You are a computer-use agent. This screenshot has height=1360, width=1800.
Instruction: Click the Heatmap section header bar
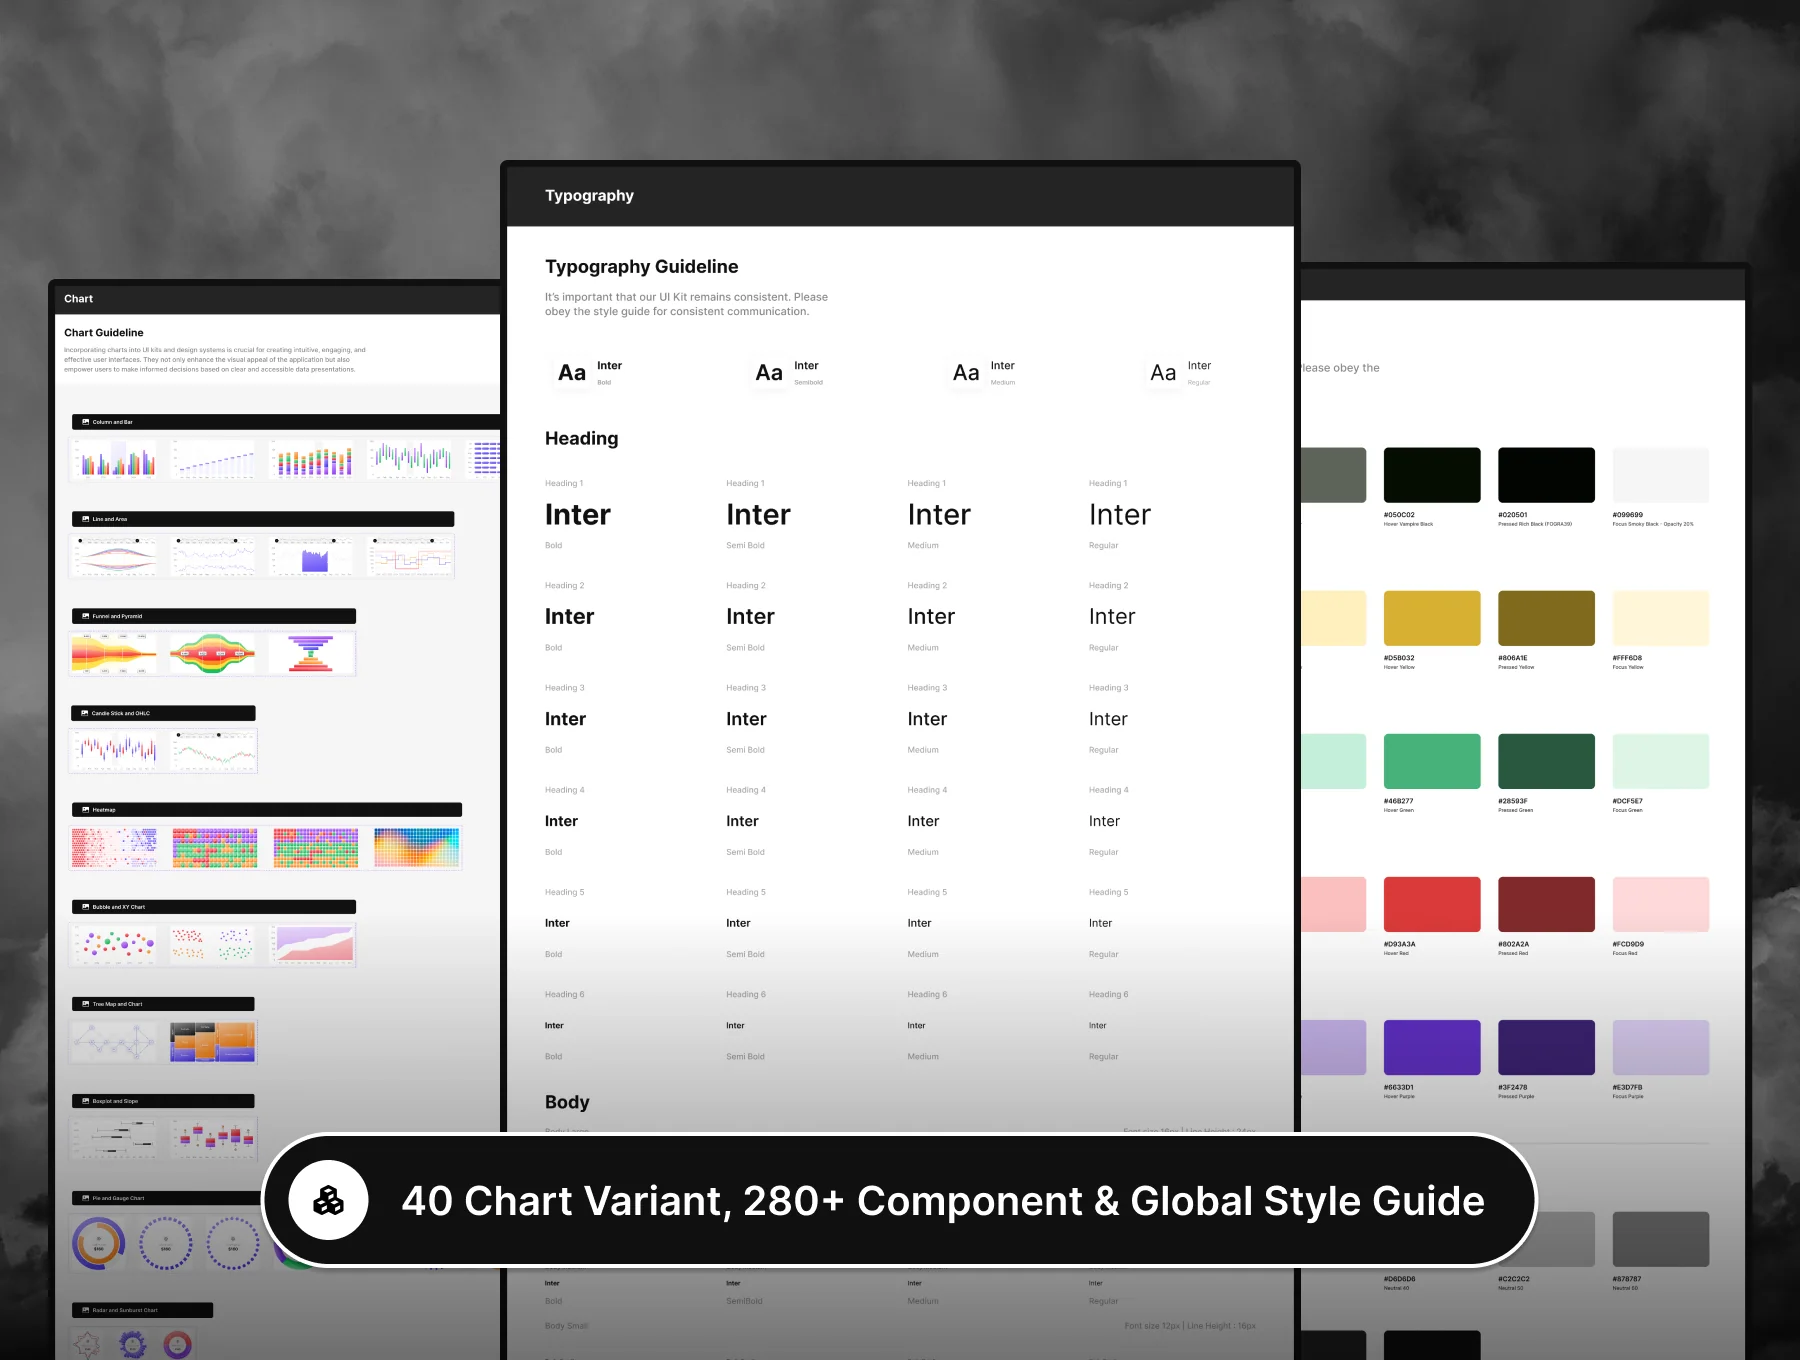tap(267, 810)
